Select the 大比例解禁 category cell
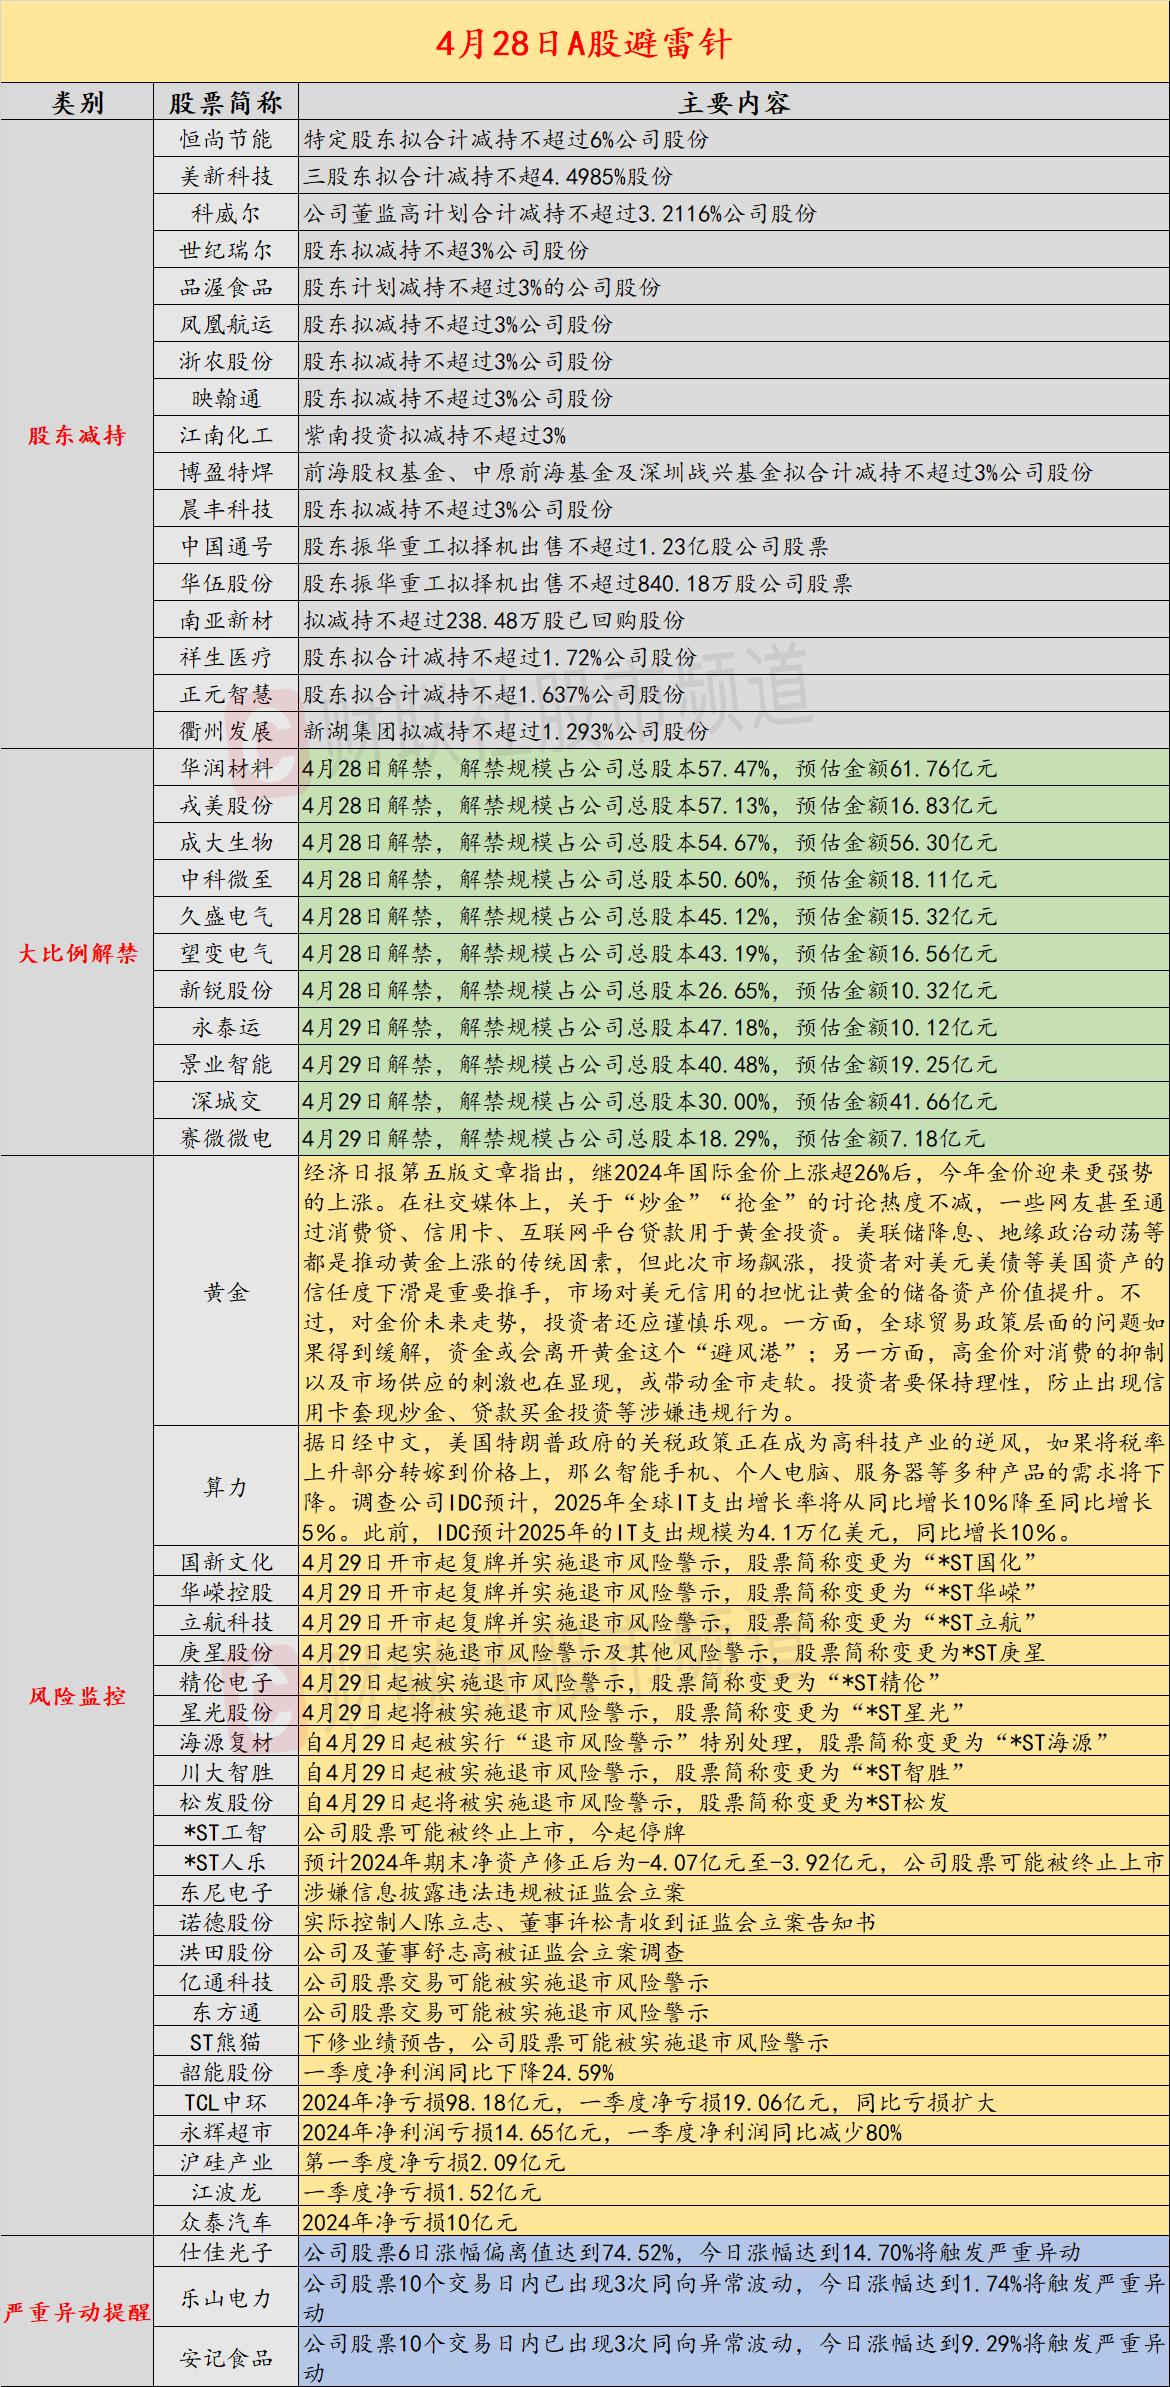This screenshot has height=2387, width=1170. [77, 953]
